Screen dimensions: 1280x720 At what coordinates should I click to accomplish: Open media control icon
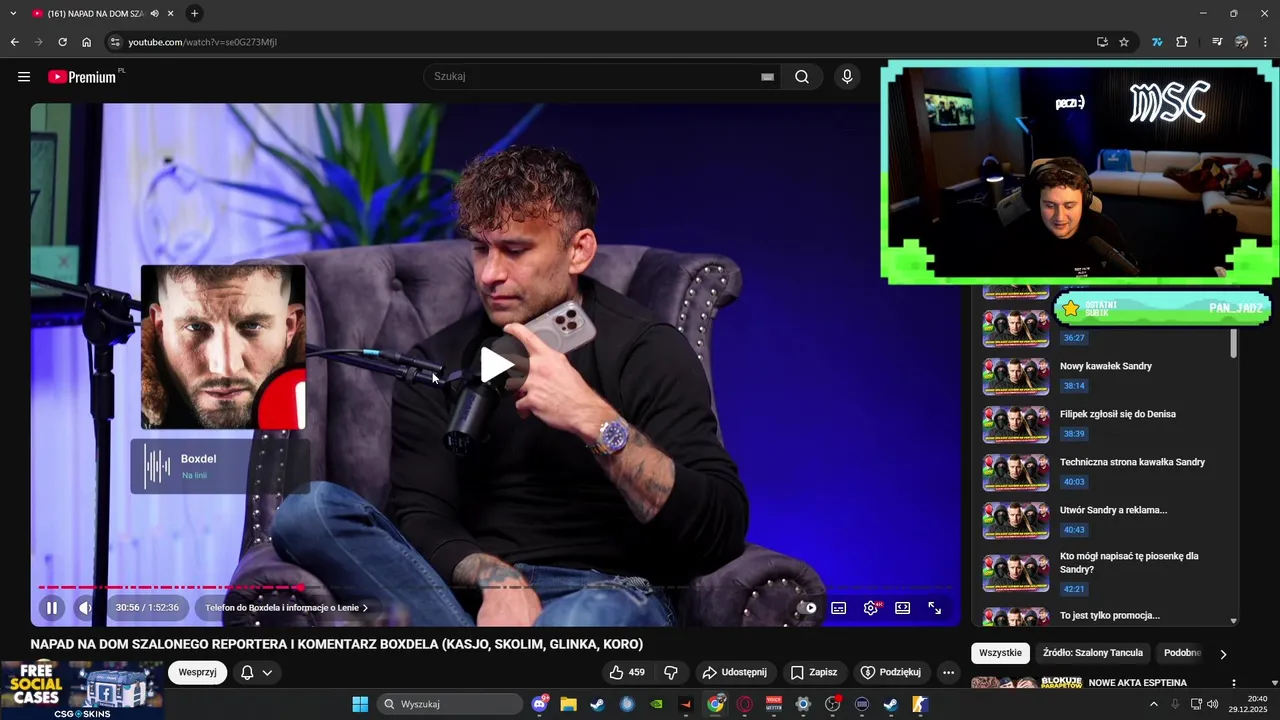1217,42
